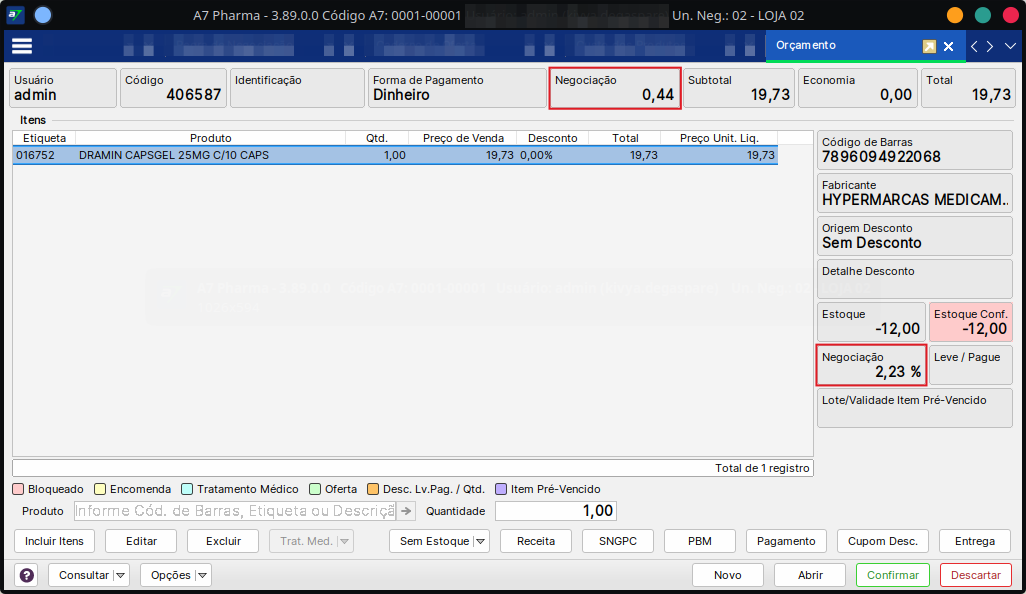
Task: Expand the tab list chevron
Action: [1010, 46]
